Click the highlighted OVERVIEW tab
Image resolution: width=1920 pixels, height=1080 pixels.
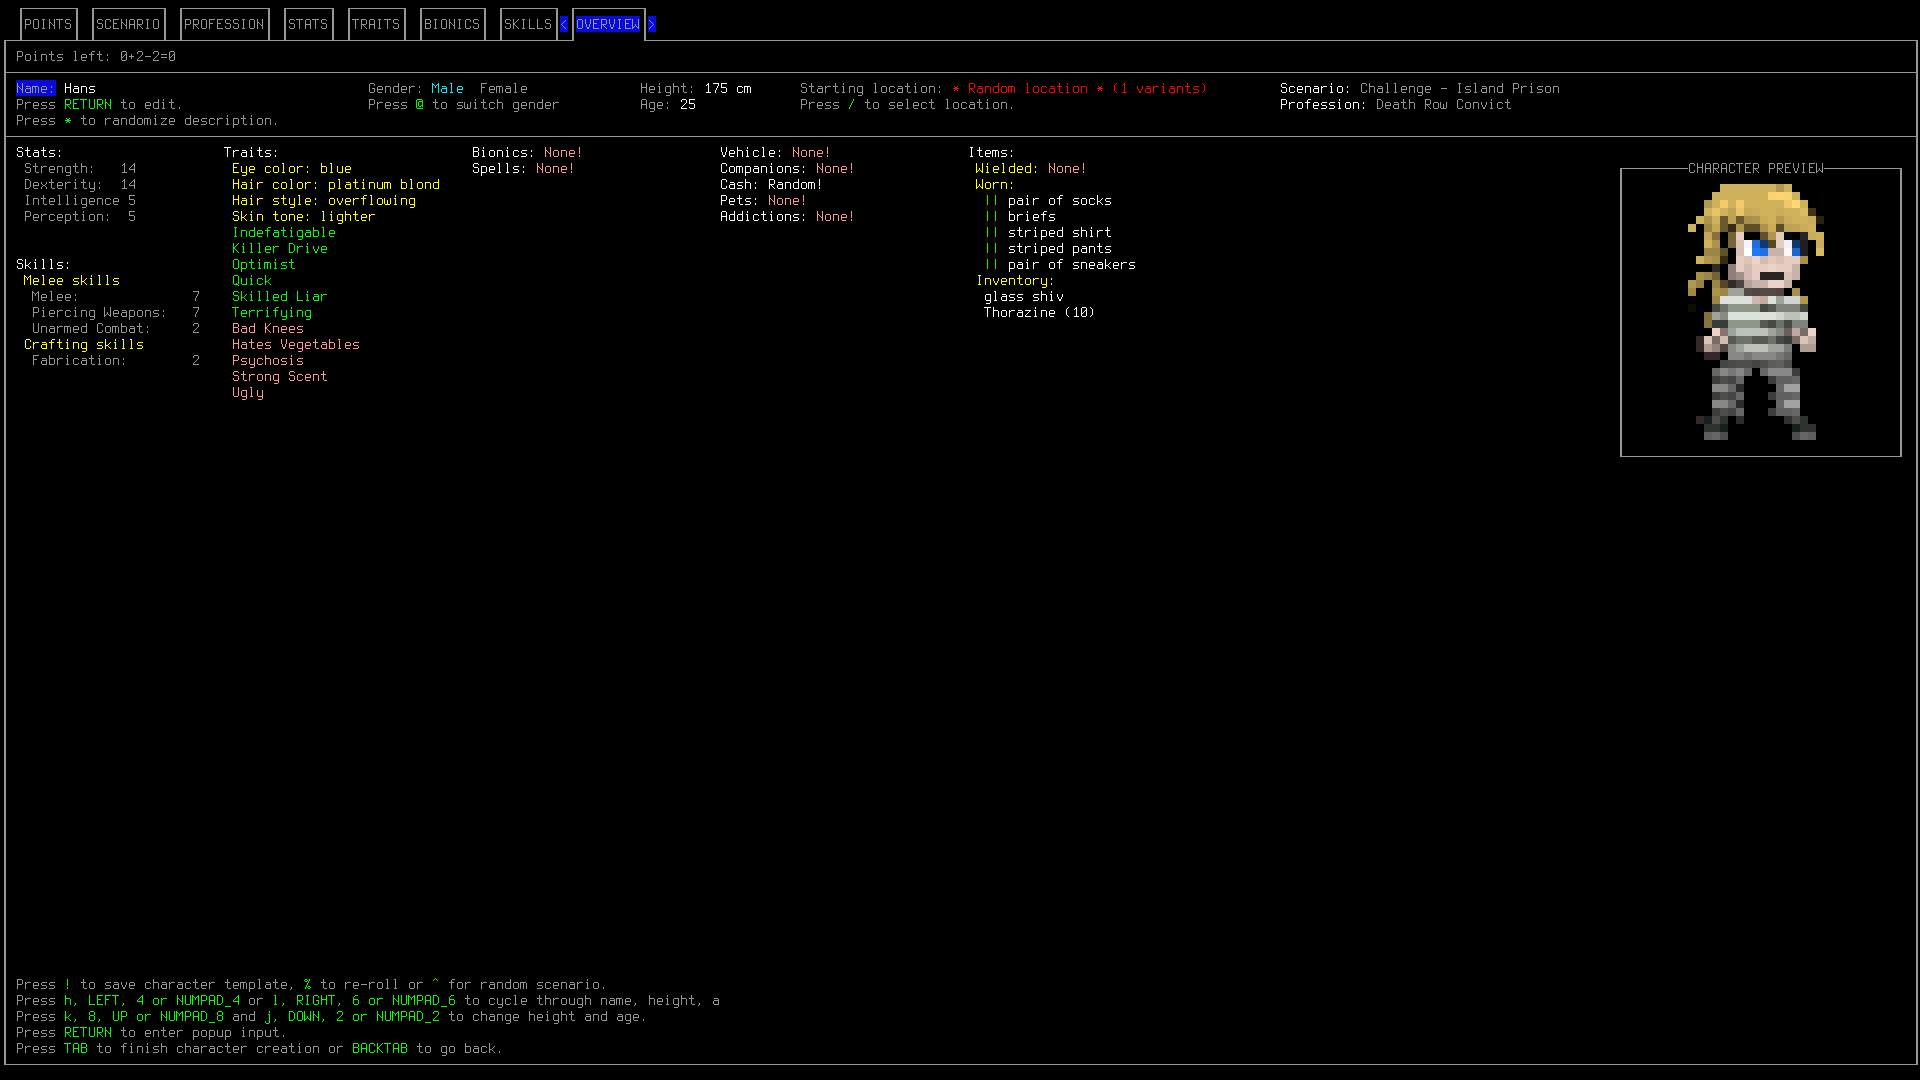[x=608, y=24]
